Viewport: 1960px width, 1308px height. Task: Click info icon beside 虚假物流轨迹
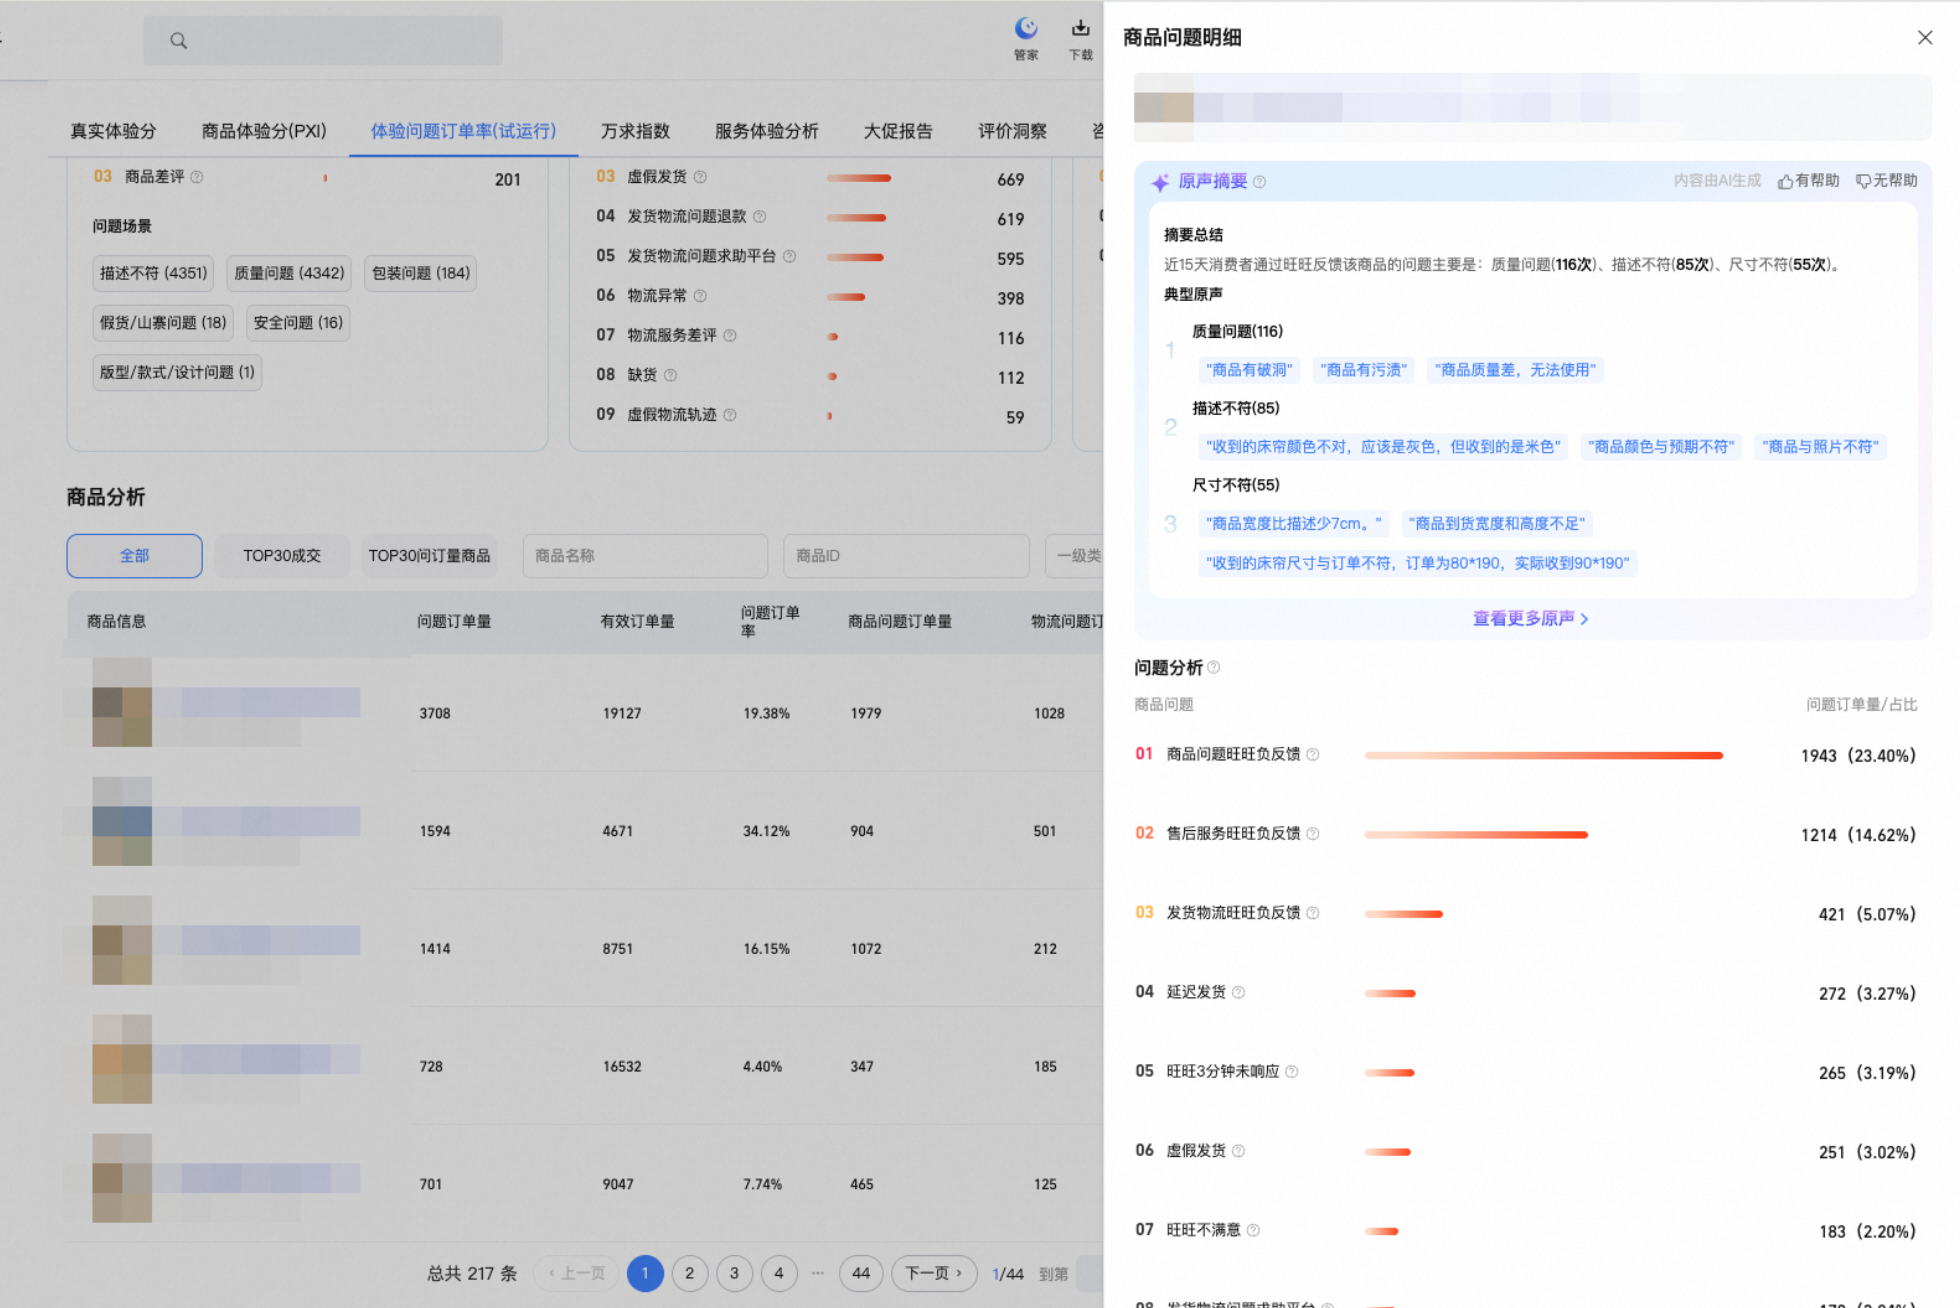pos(730,414)
